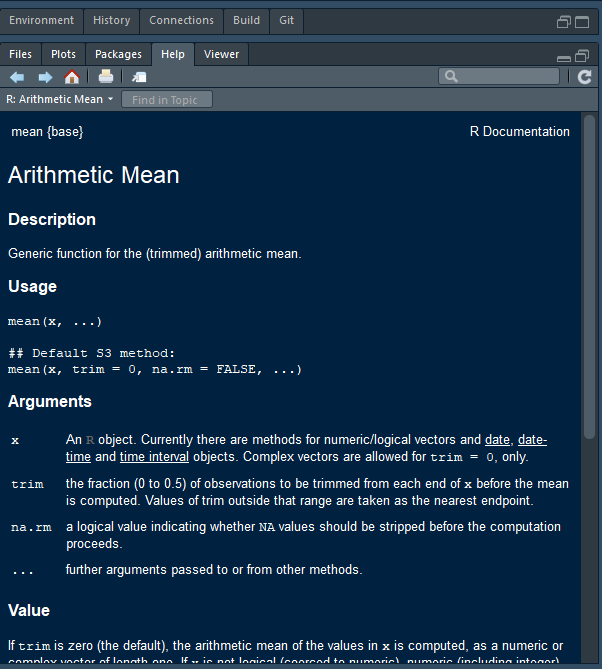
Task: Open the History tab
Action: (111, 20)
